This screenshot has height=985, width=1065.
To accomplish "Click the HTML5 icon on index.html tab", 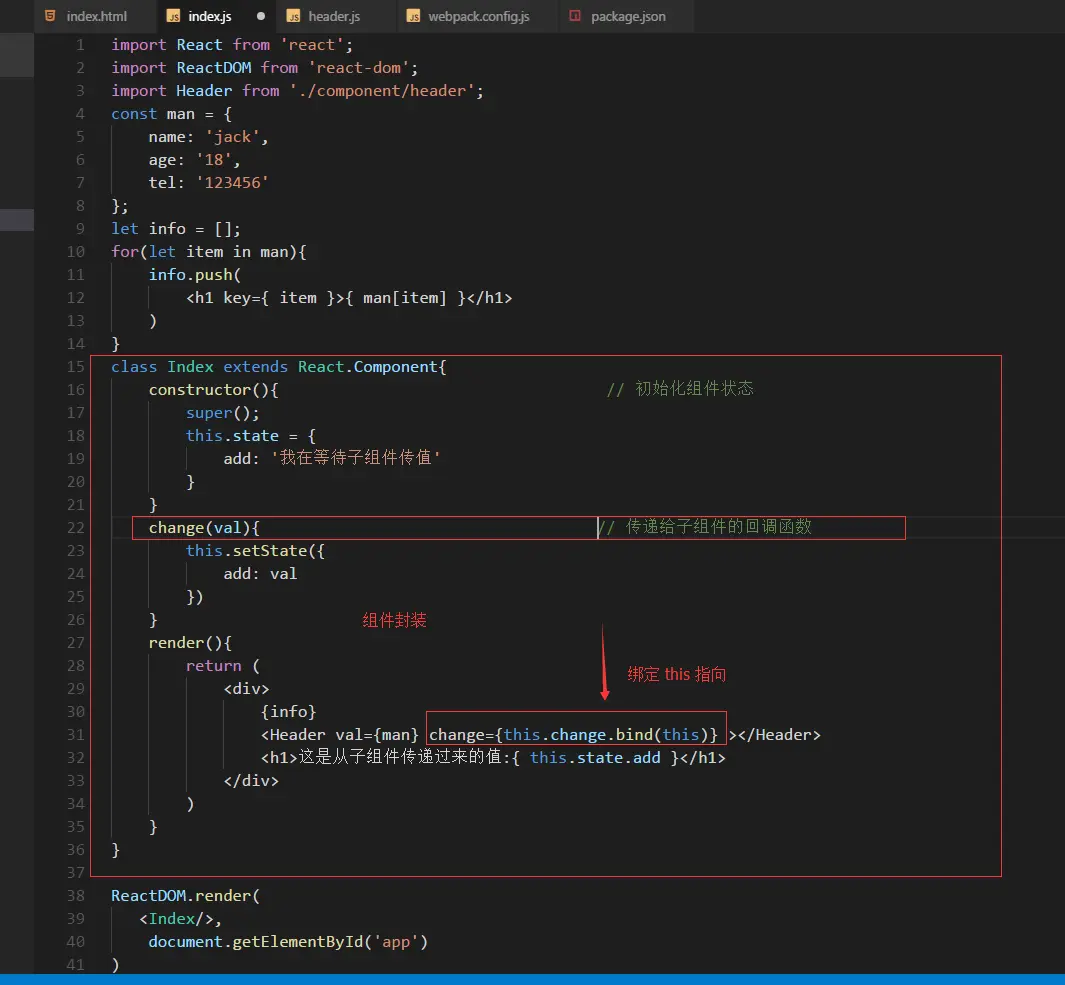I will click(x=50, y=16).
